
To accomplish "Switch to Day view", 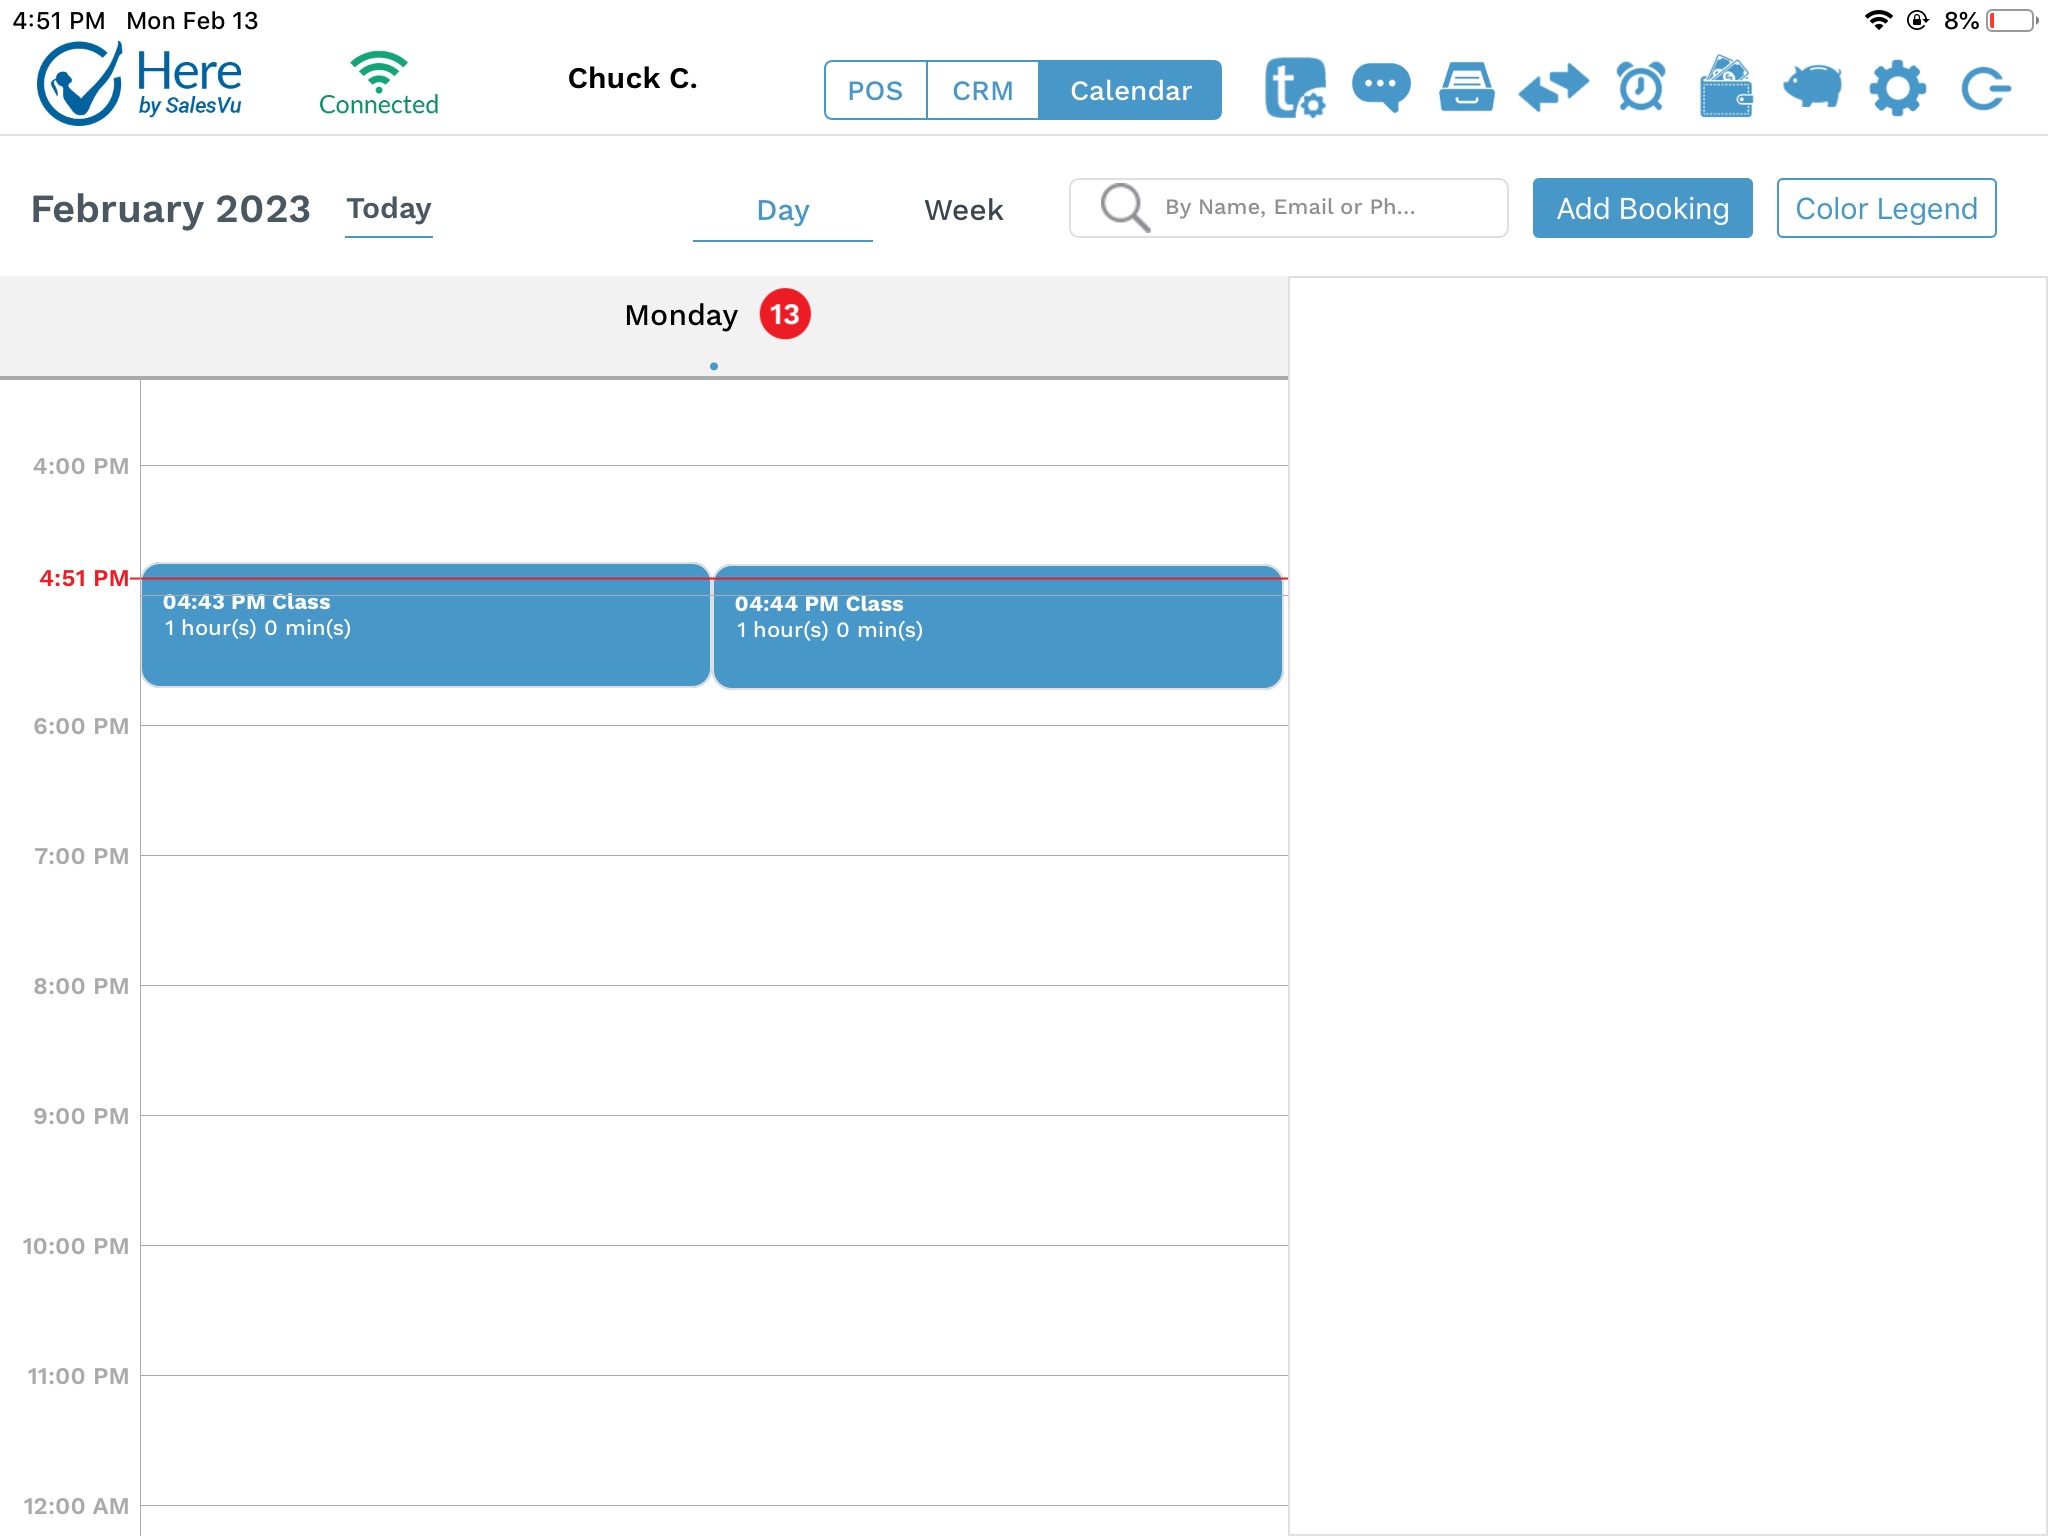I will [x=783, y=211].
